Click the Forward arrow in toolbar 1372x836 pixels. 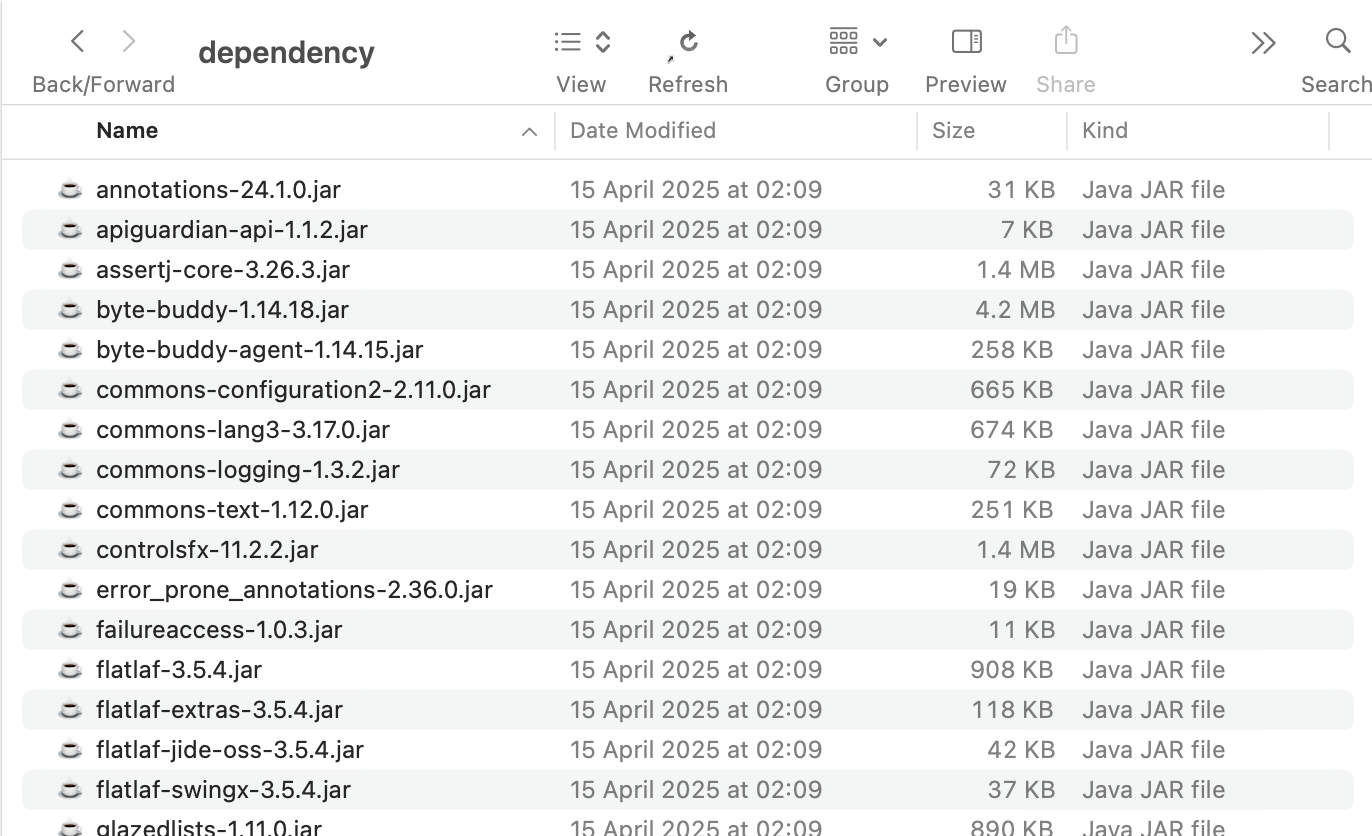click(x=128, y=42)
